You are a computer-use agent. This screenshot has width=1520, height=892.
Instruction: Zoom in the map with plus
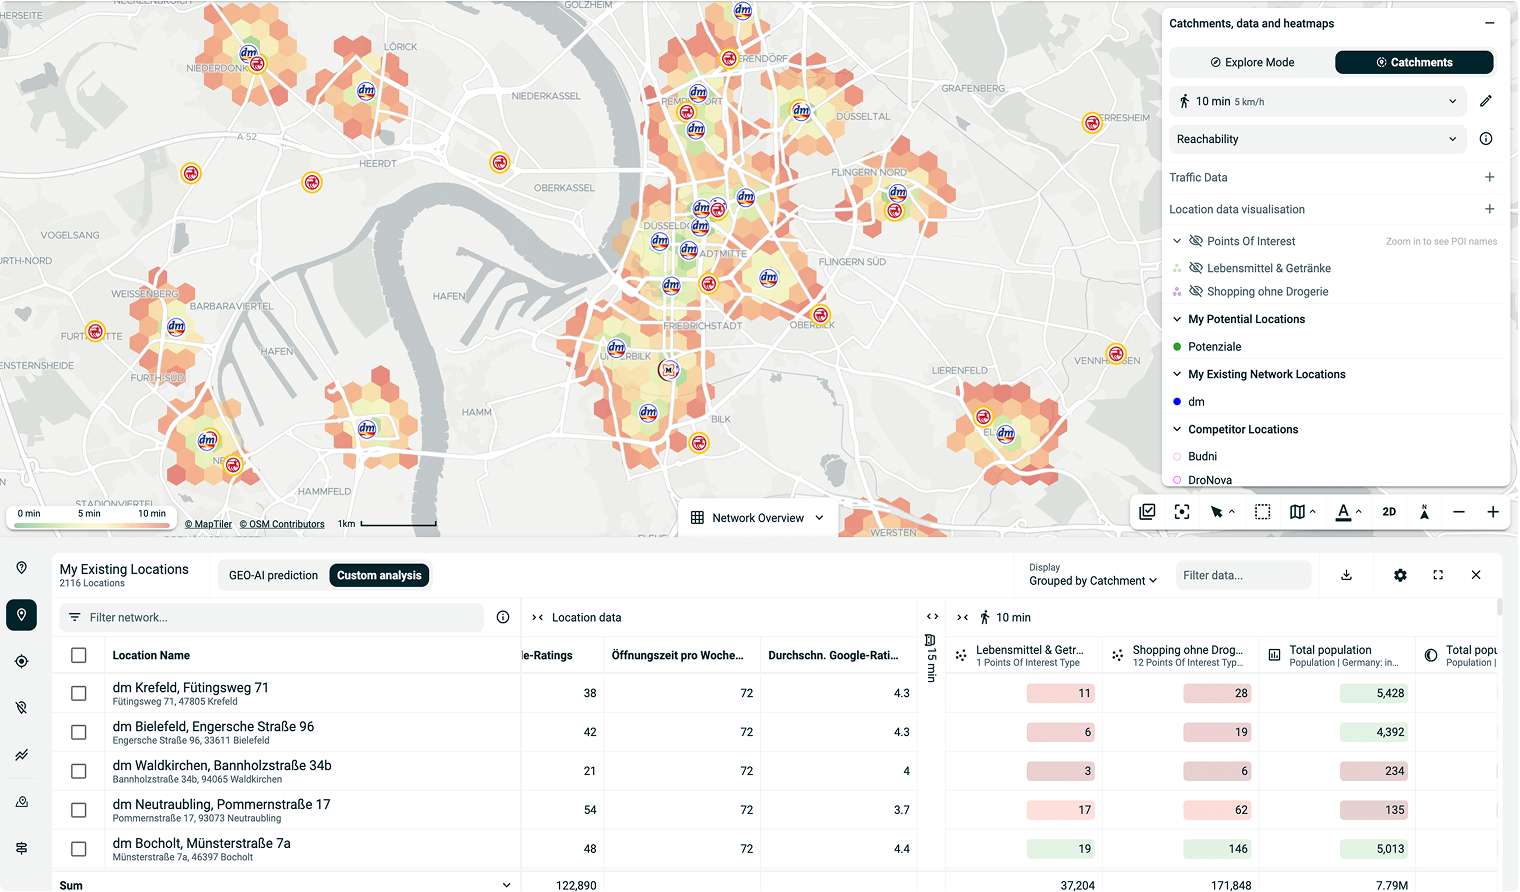click(x=1493, y=512)
